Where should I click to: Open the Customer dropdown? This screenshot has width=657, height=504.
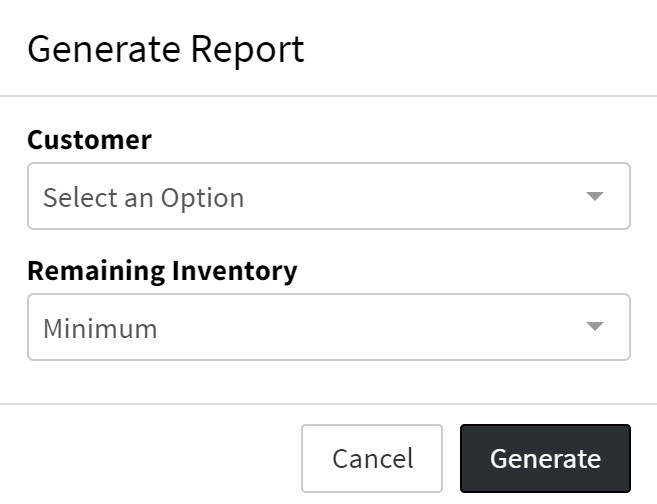(328, 196)
